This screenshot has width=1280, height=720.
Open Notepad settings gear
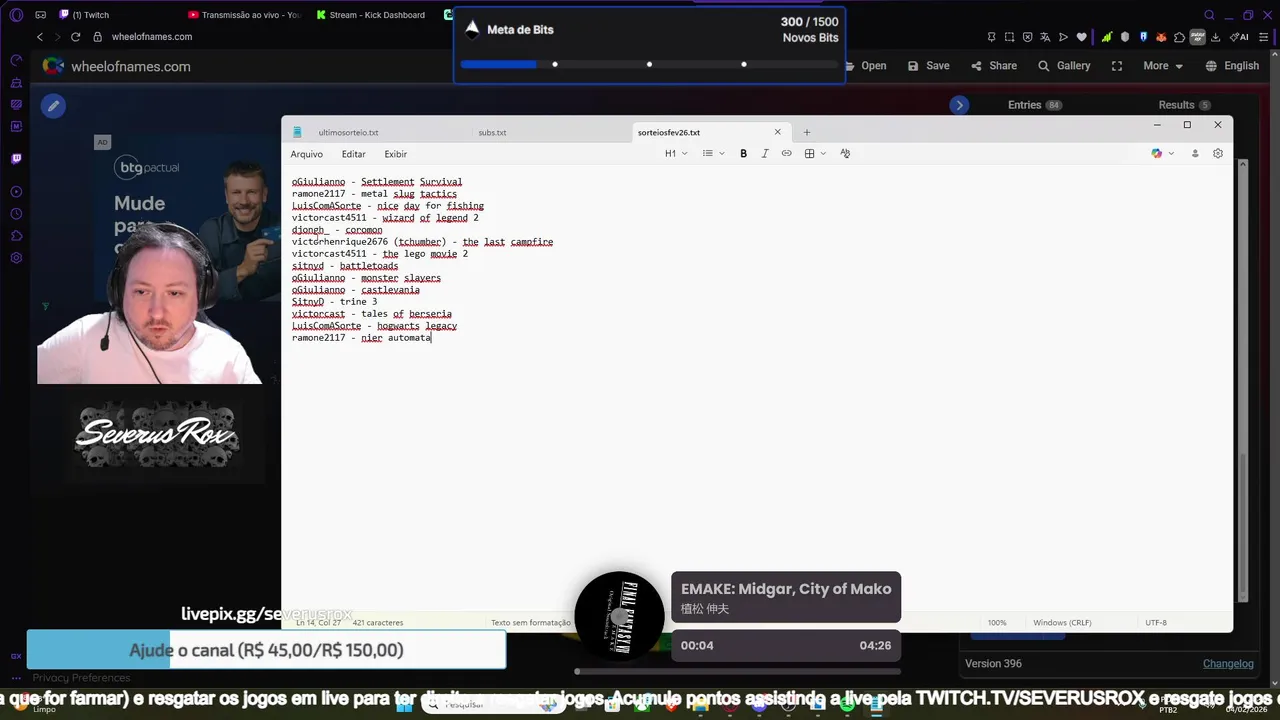click(x=1218, y=153)
